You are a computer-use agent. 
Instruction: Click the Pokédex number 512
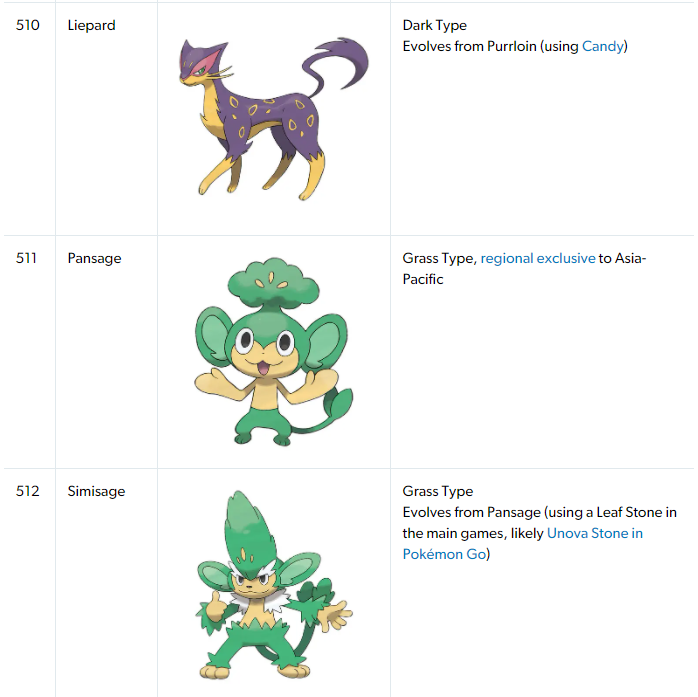pyautogui.click(x=28, y=491)
